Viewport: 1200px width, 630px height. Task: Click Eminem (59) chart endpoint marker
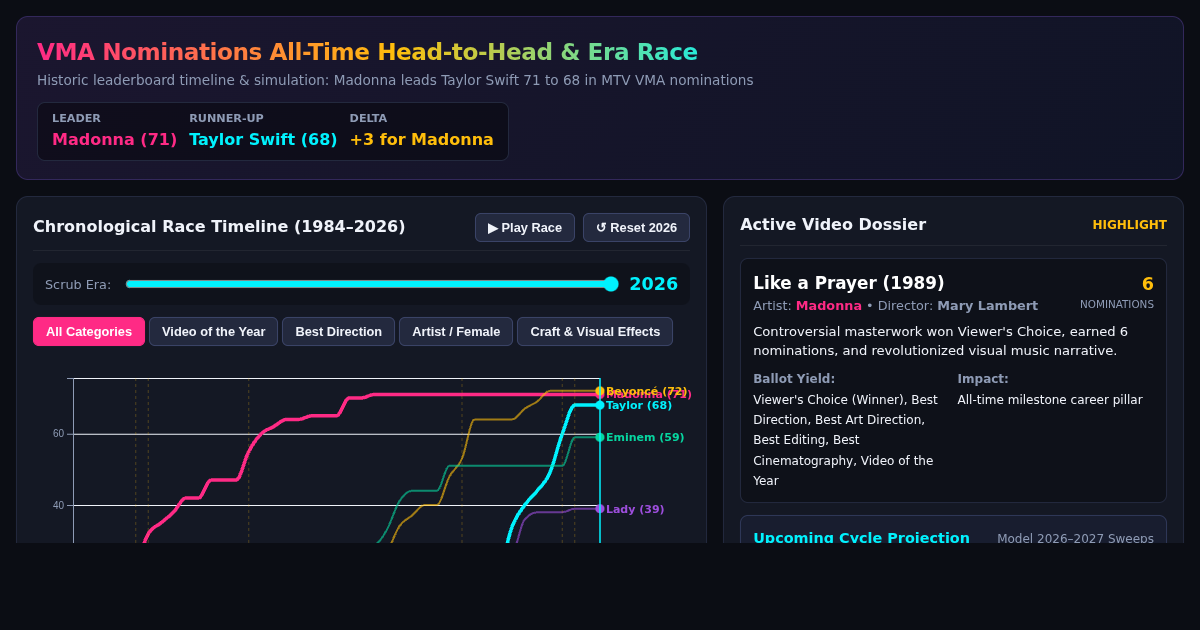click(x=600, y=437)
